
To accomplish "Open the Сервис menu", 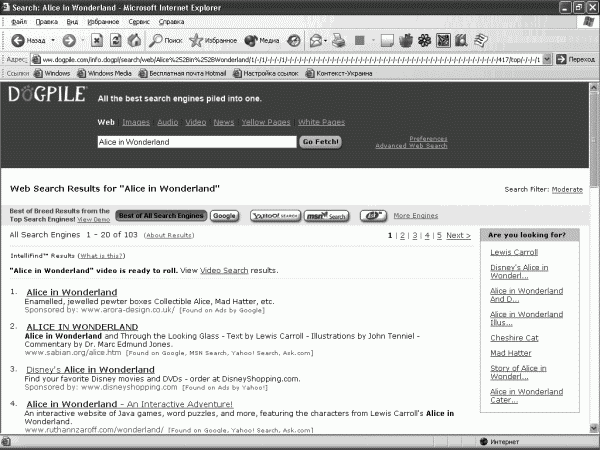I will [139, 22].
